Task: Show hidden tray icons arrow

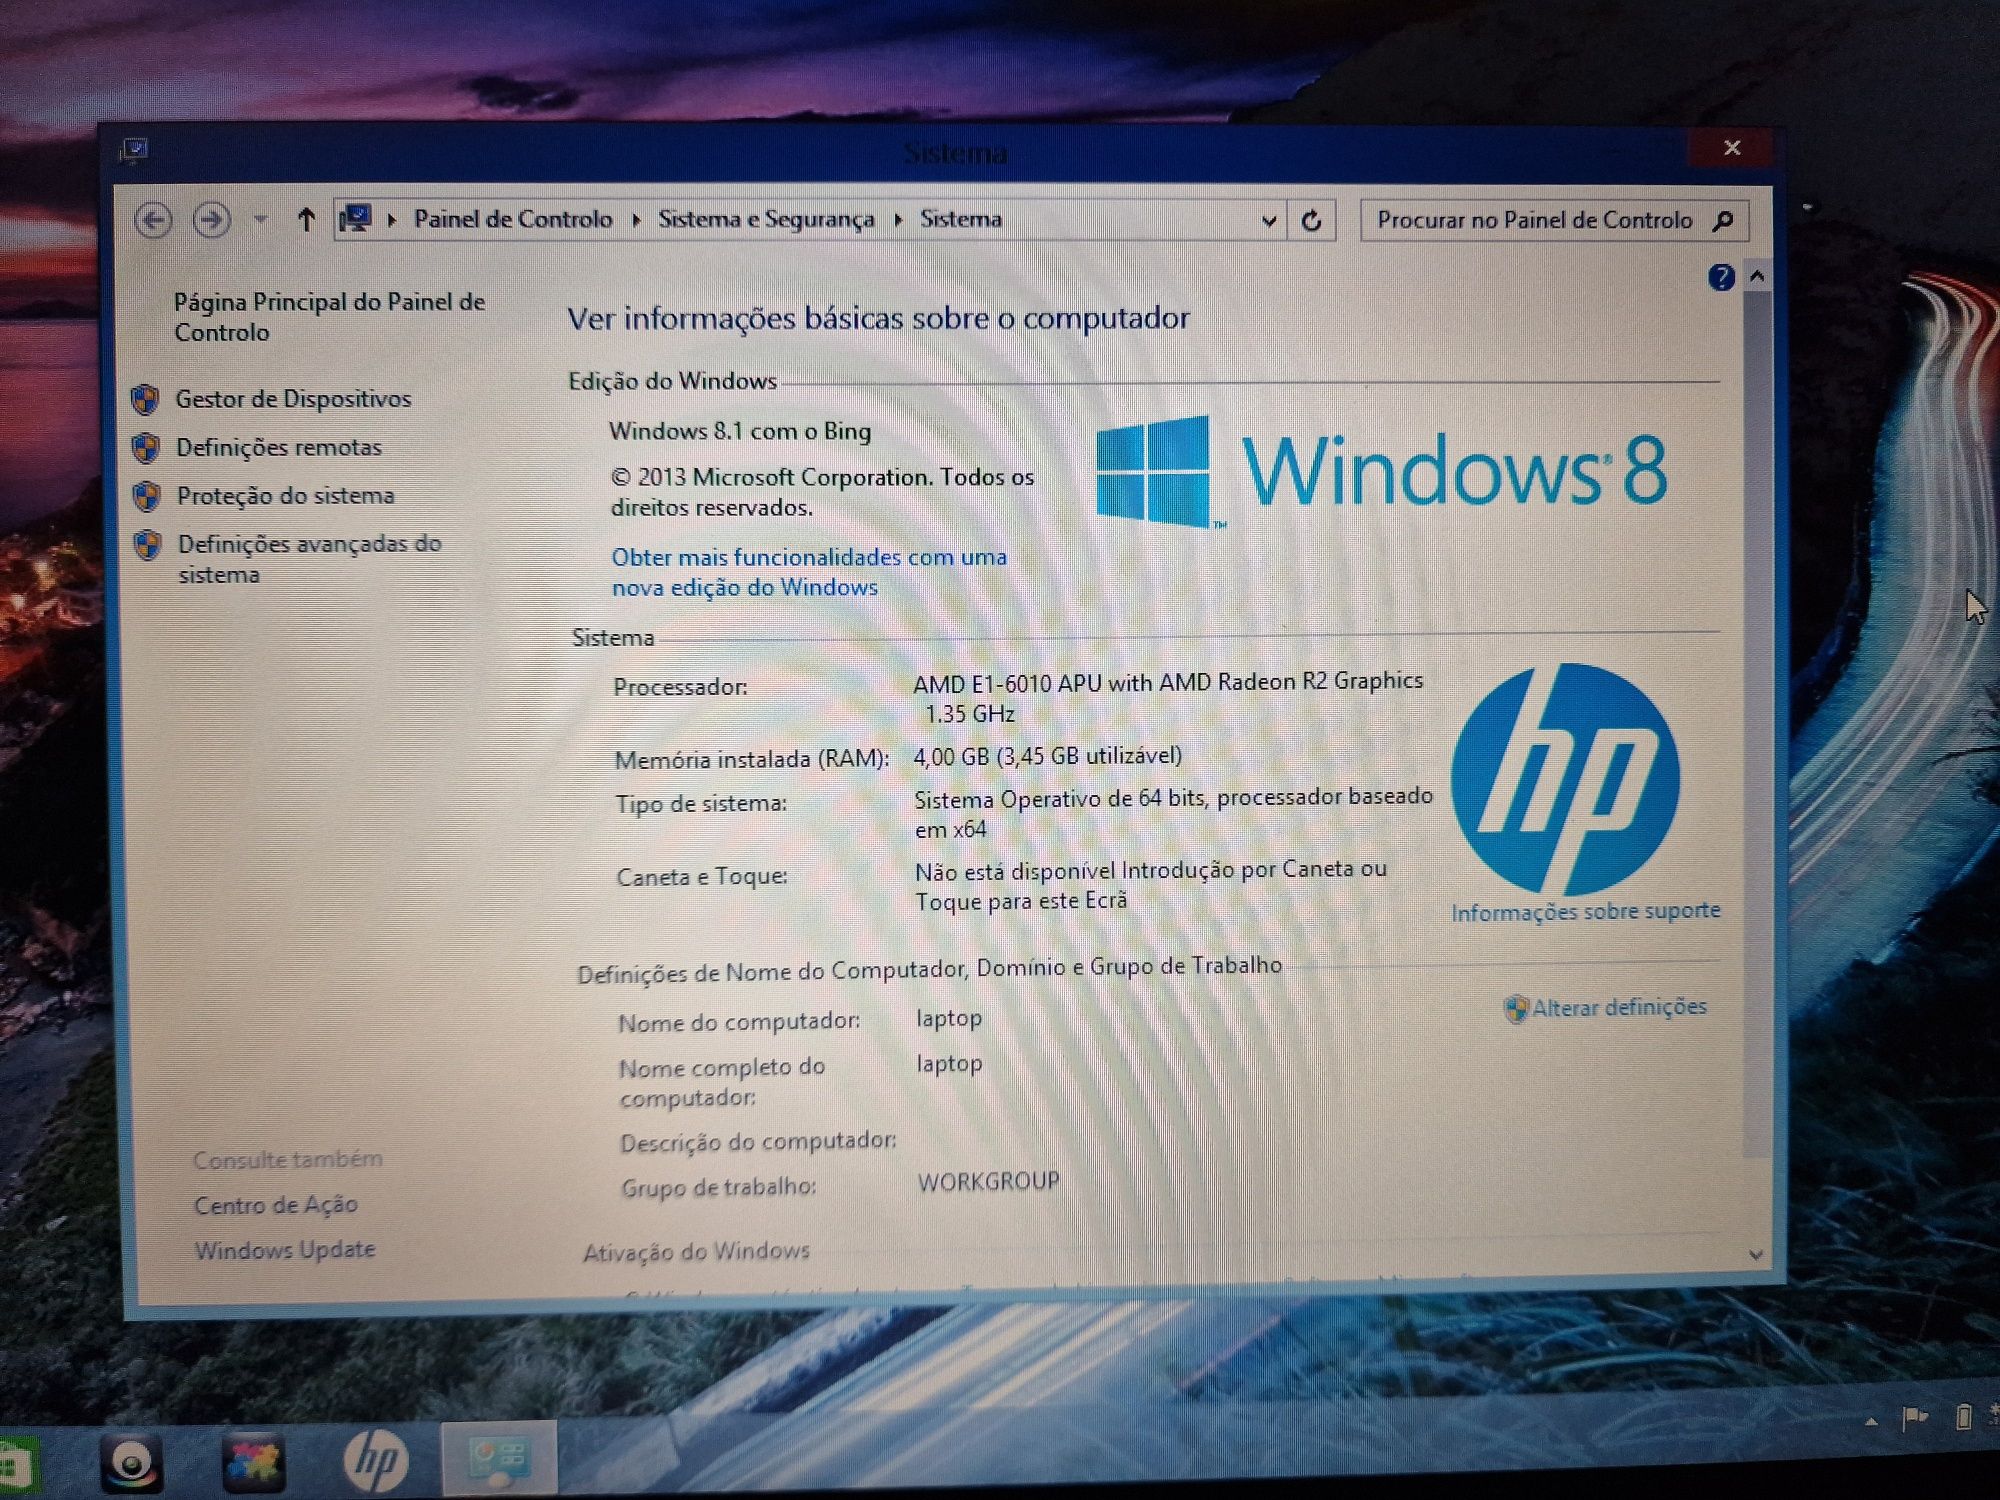Action: (1871, 1422)
